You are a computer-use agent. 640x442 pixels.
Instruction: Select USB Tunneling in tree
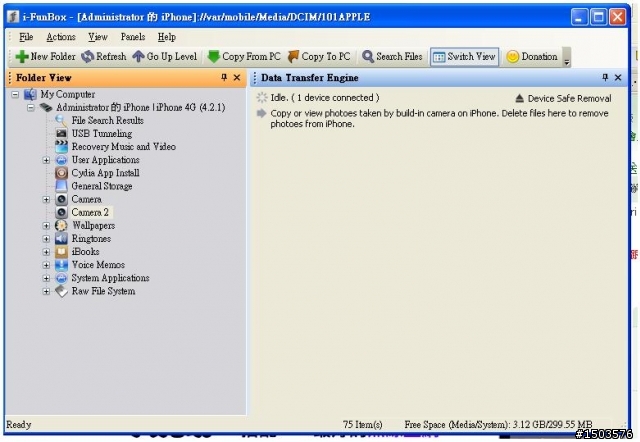[102, 133]
